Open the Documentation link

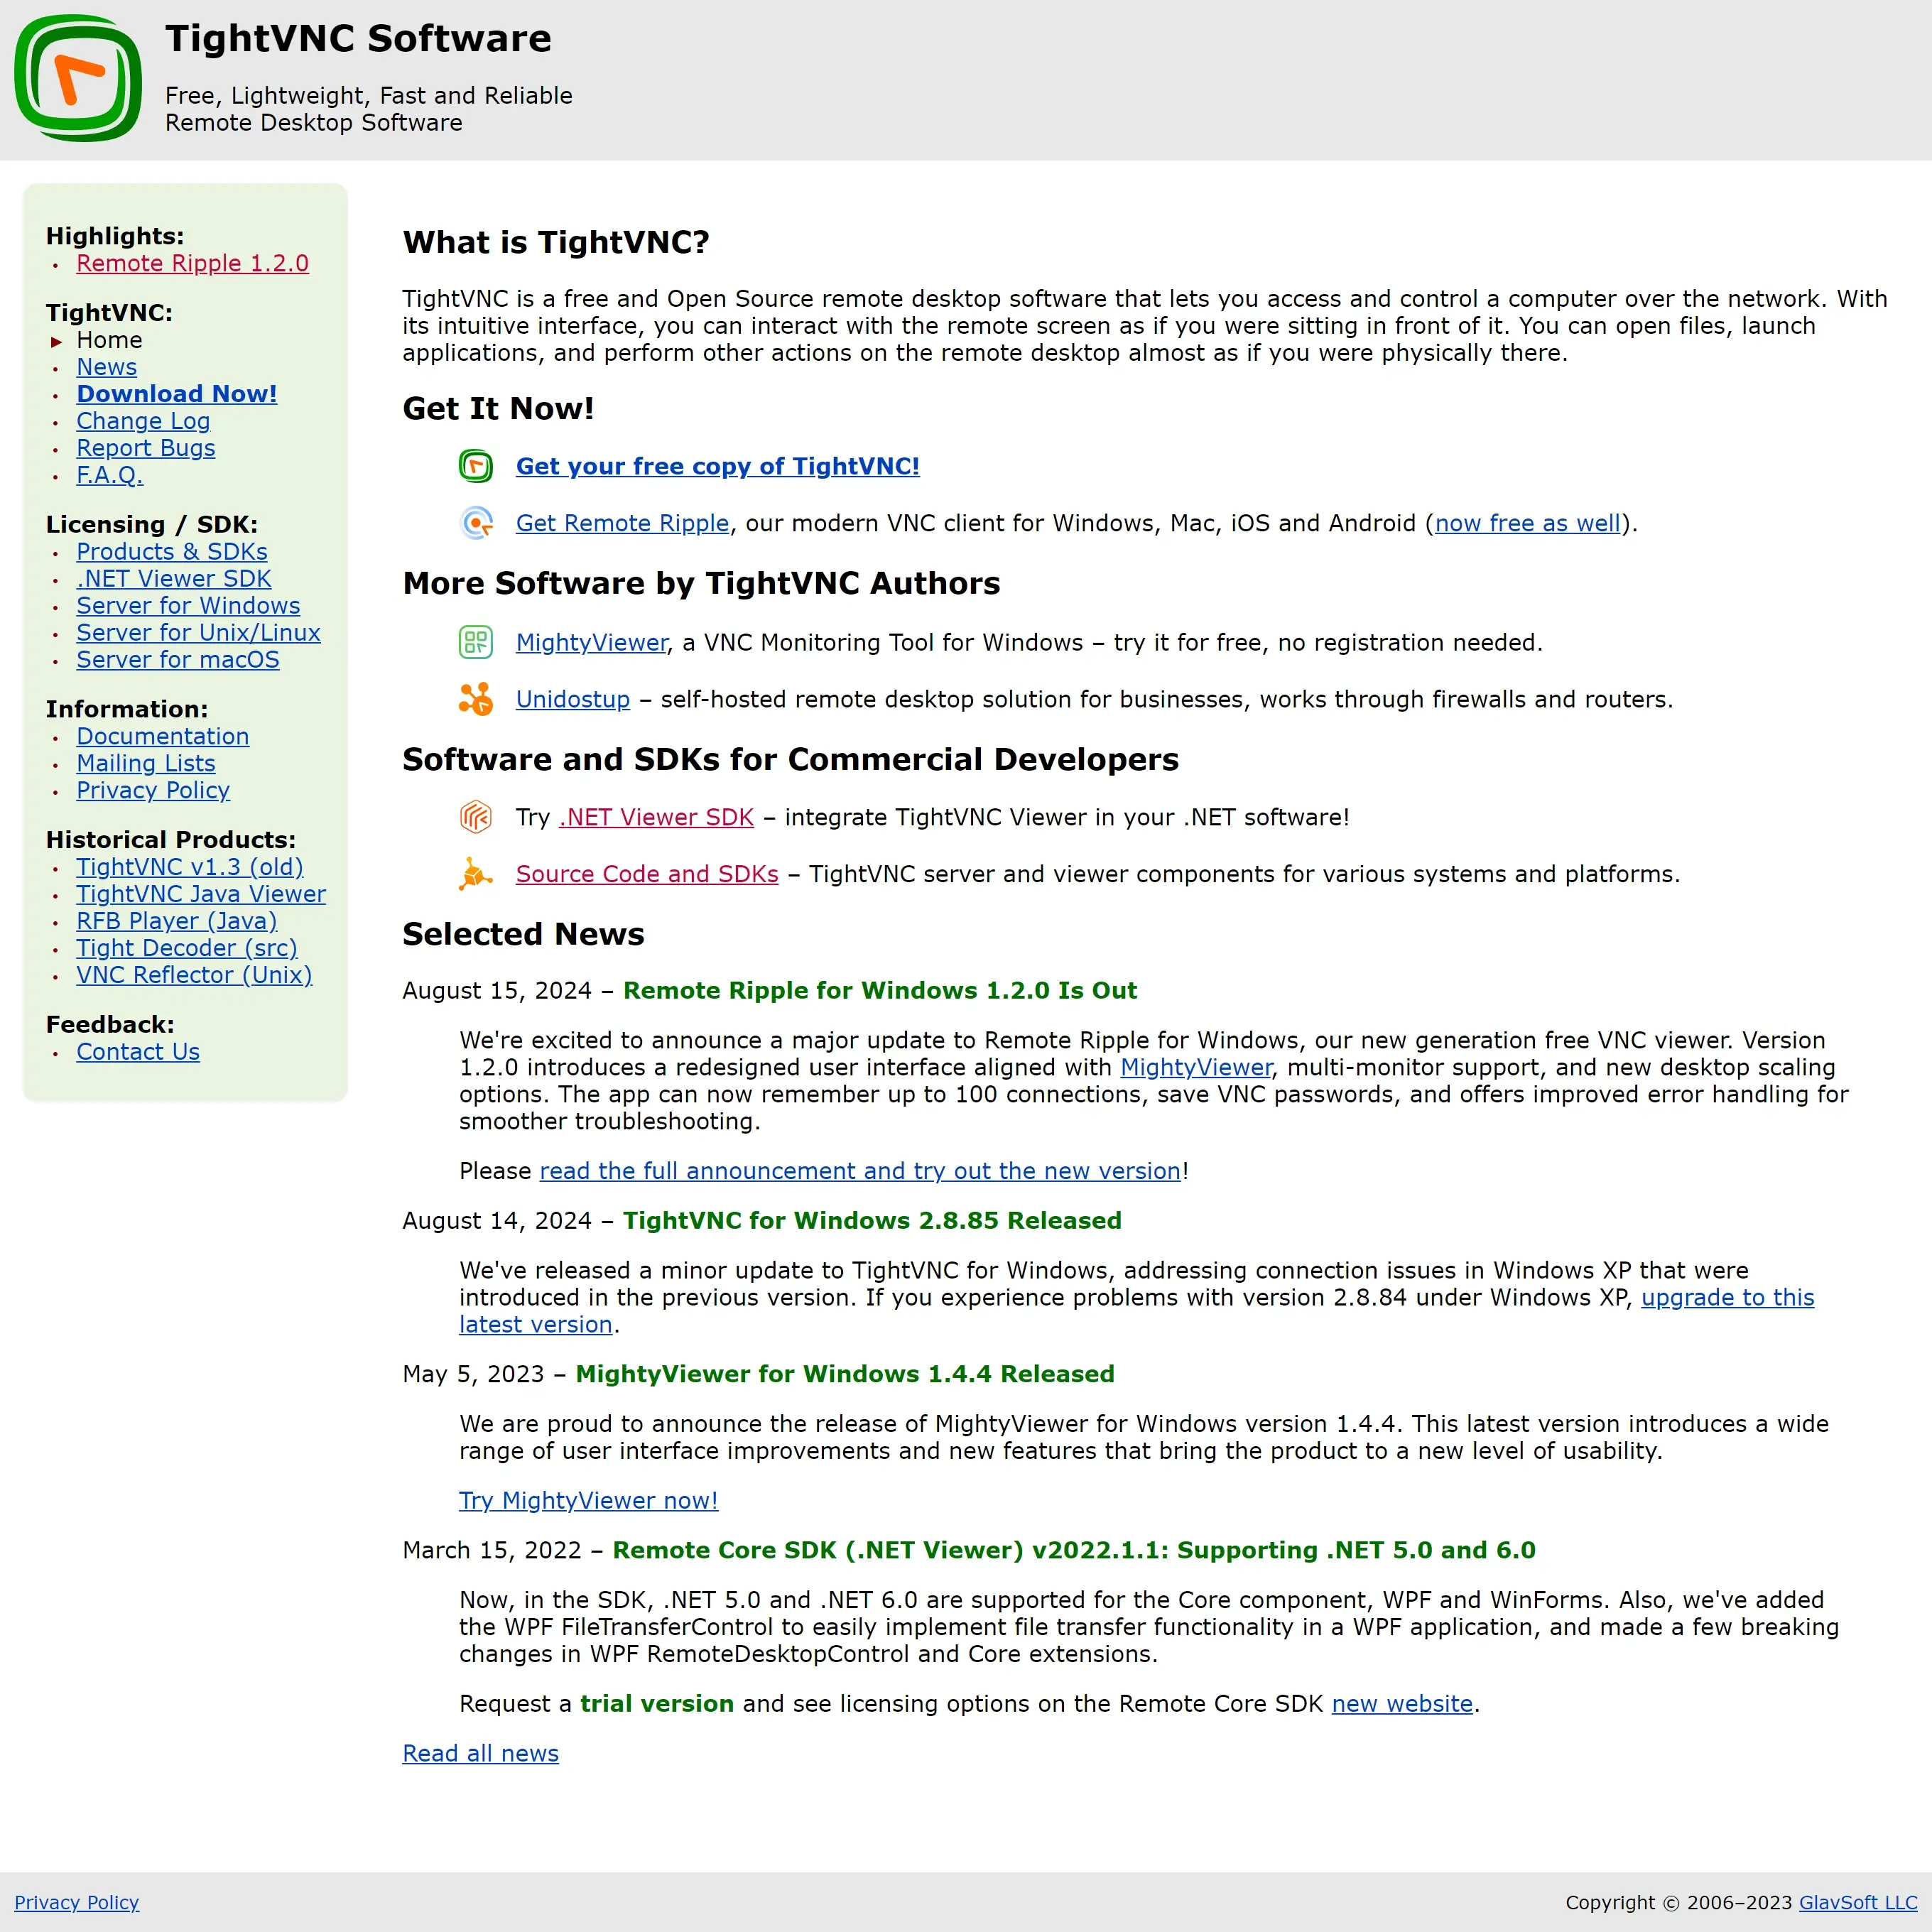163,736
